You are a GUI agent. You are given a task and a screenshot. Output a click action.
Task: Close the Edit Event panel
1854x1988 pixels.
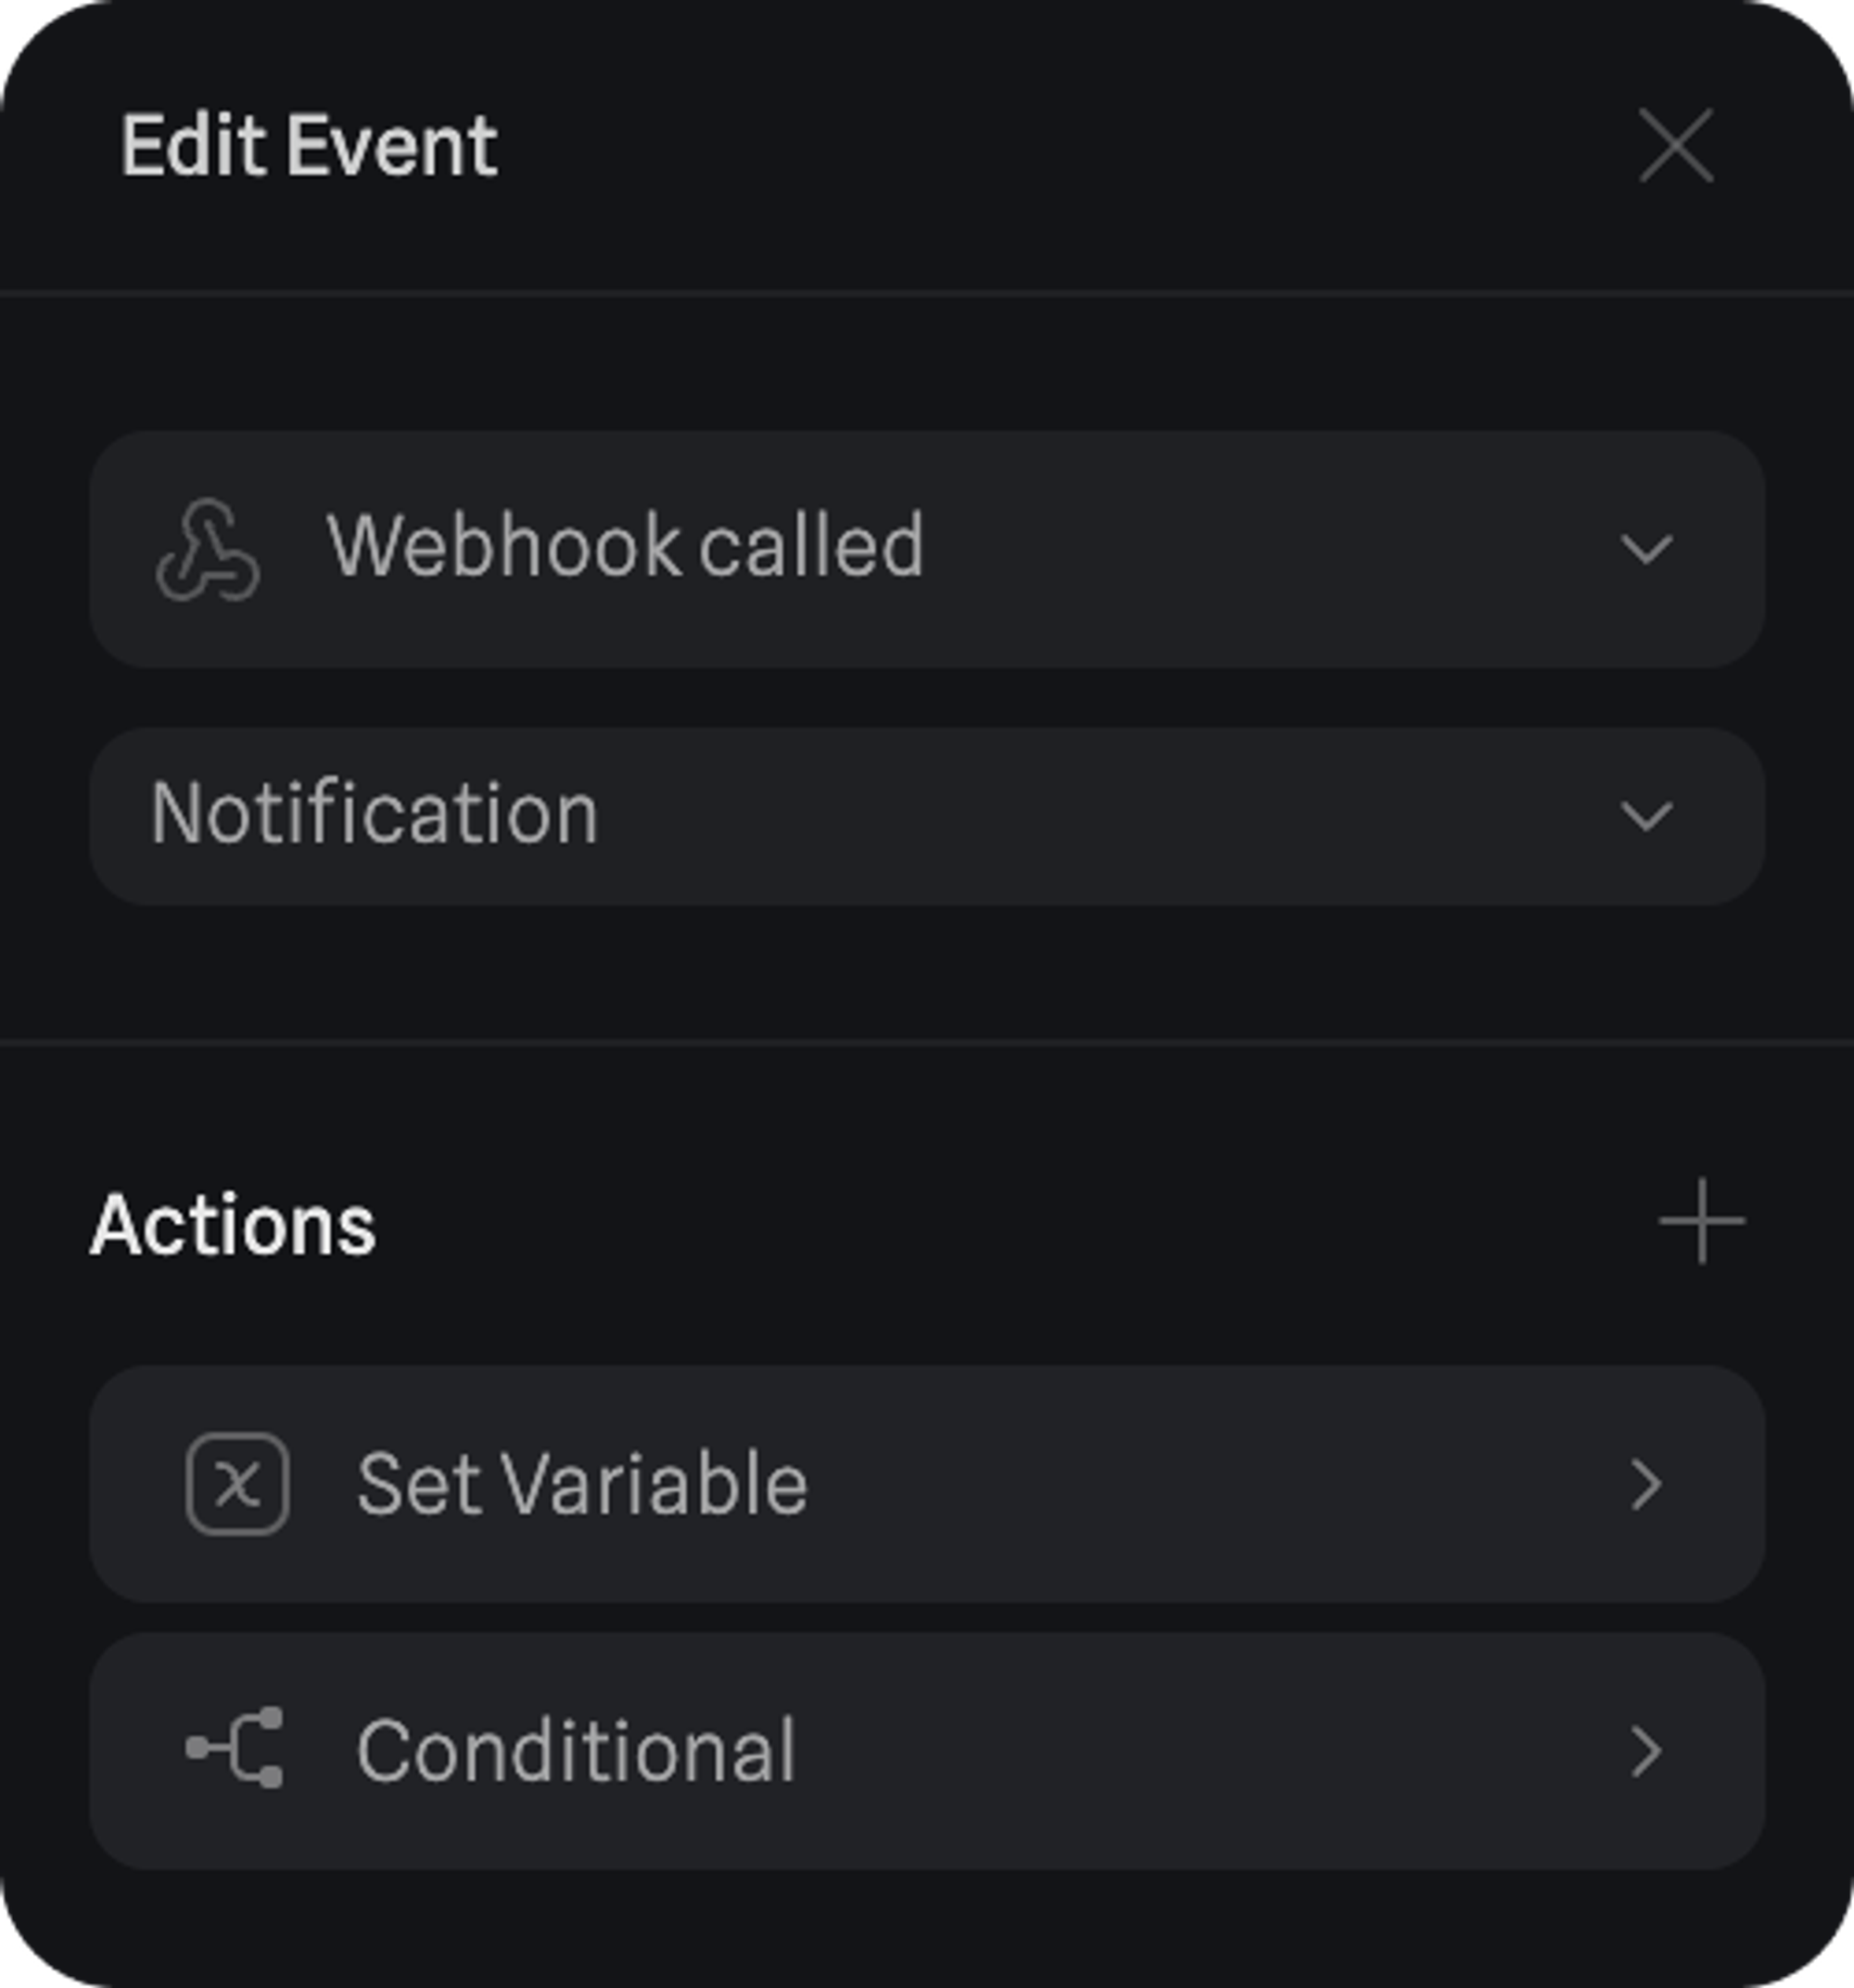(1676, 146)
